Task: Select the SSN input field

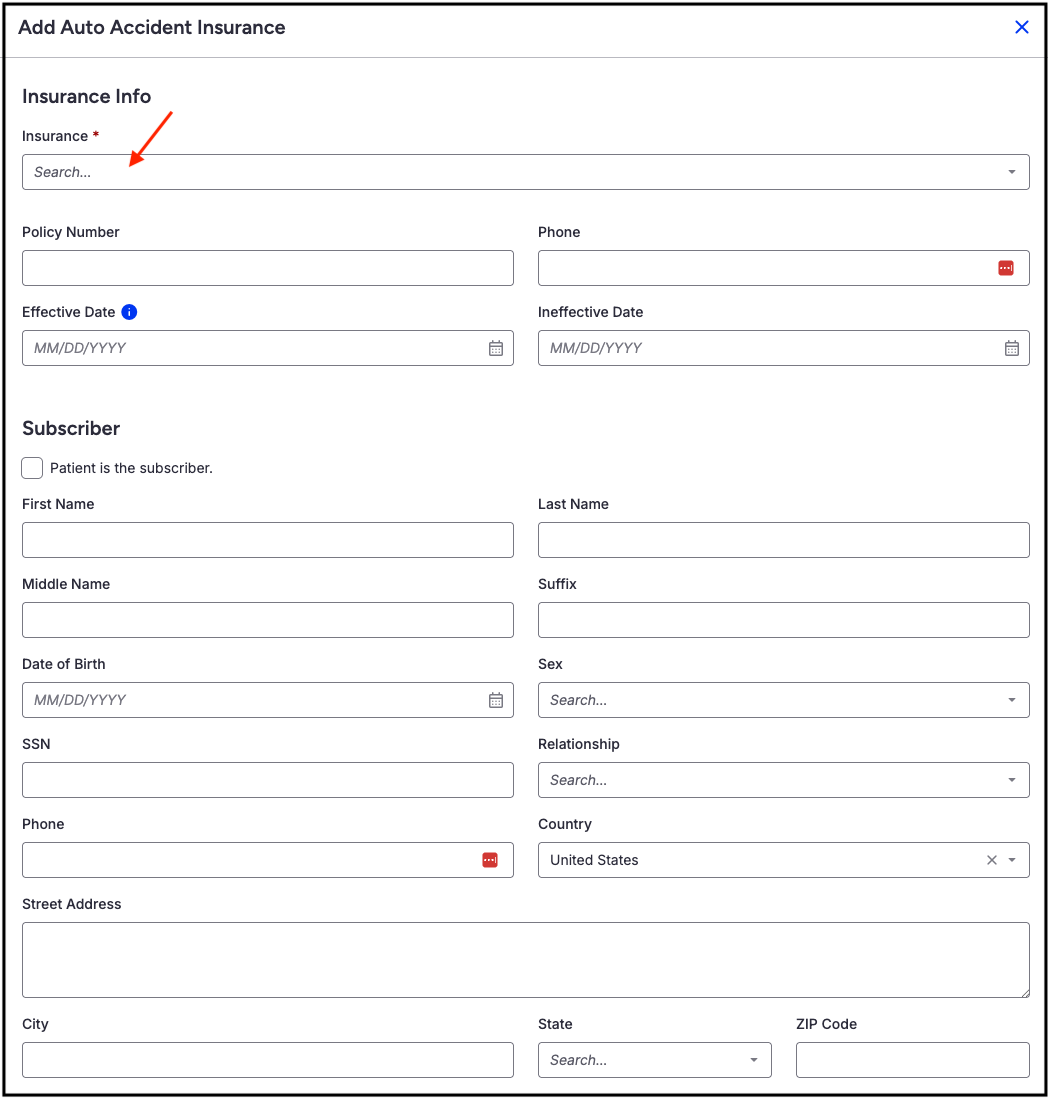Action: [268, 780]
